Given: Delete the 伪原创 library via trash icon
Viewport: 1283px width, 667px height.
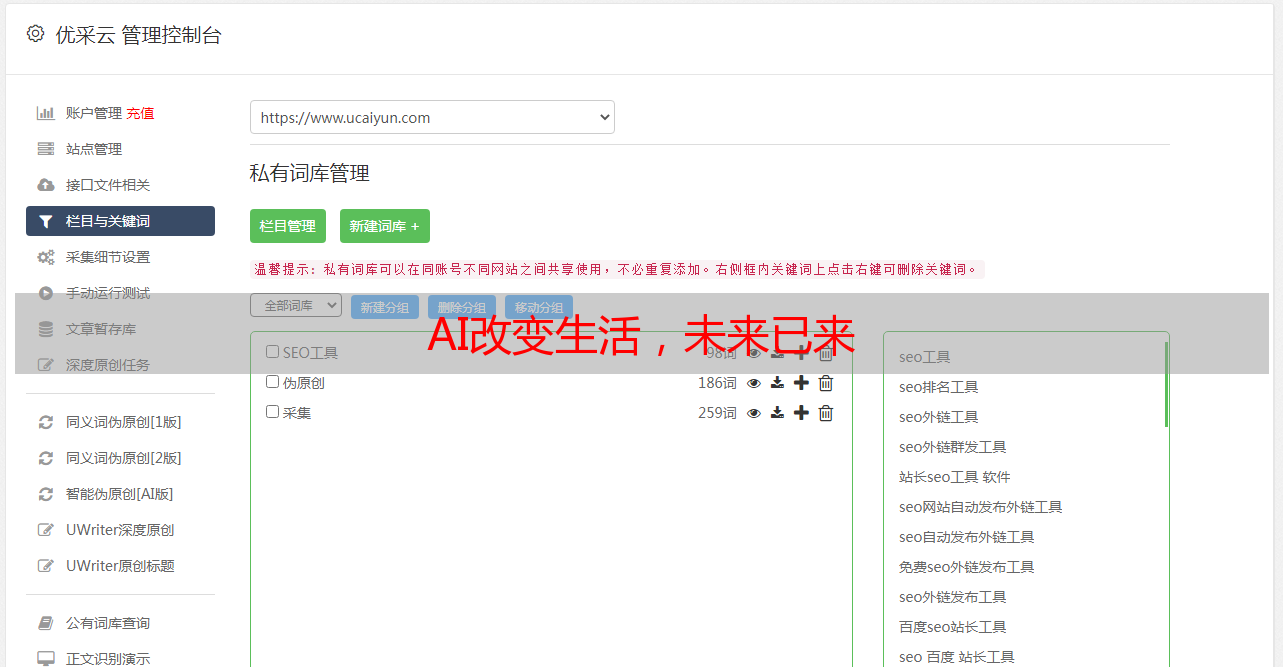Looking at the screenshot, I should (826, 383).
